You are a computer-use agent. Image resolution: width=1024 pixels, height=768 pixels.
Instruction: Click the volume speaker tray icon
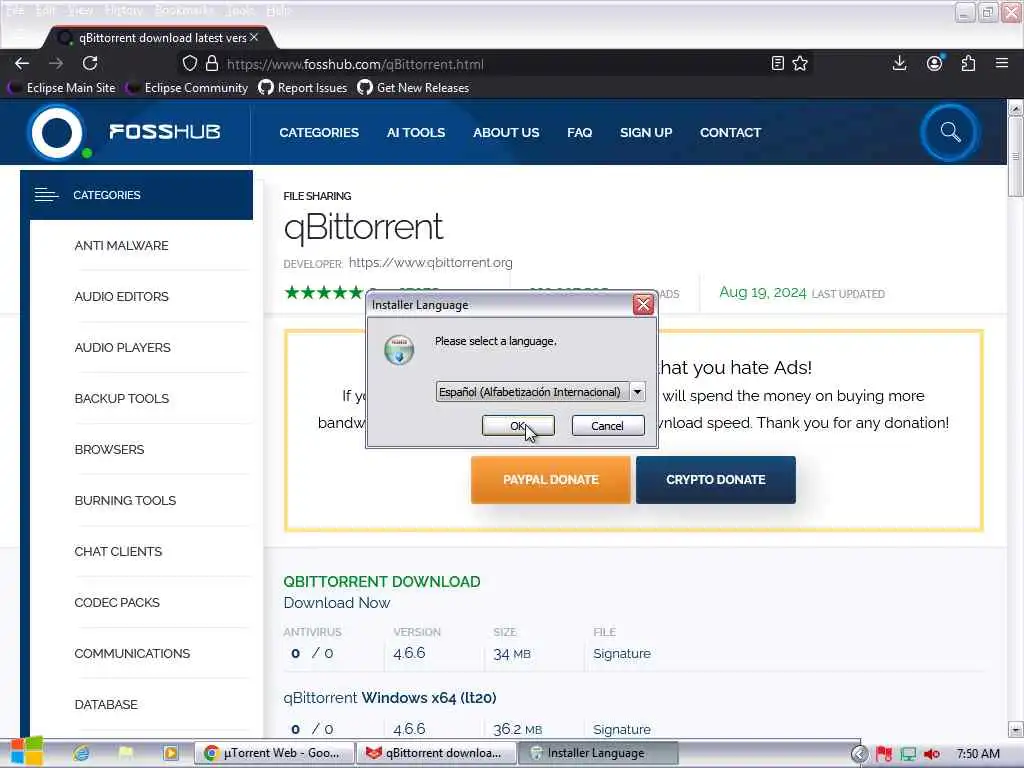click(932, 754)
